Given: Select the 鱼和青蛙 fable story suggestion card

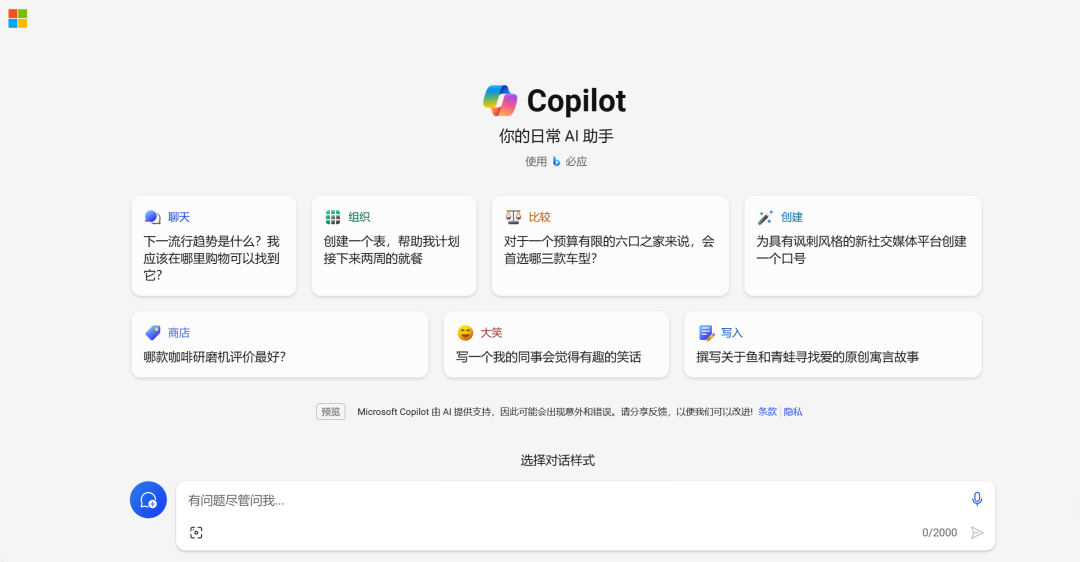Looking at the screenshot, I should click(832, 344).
